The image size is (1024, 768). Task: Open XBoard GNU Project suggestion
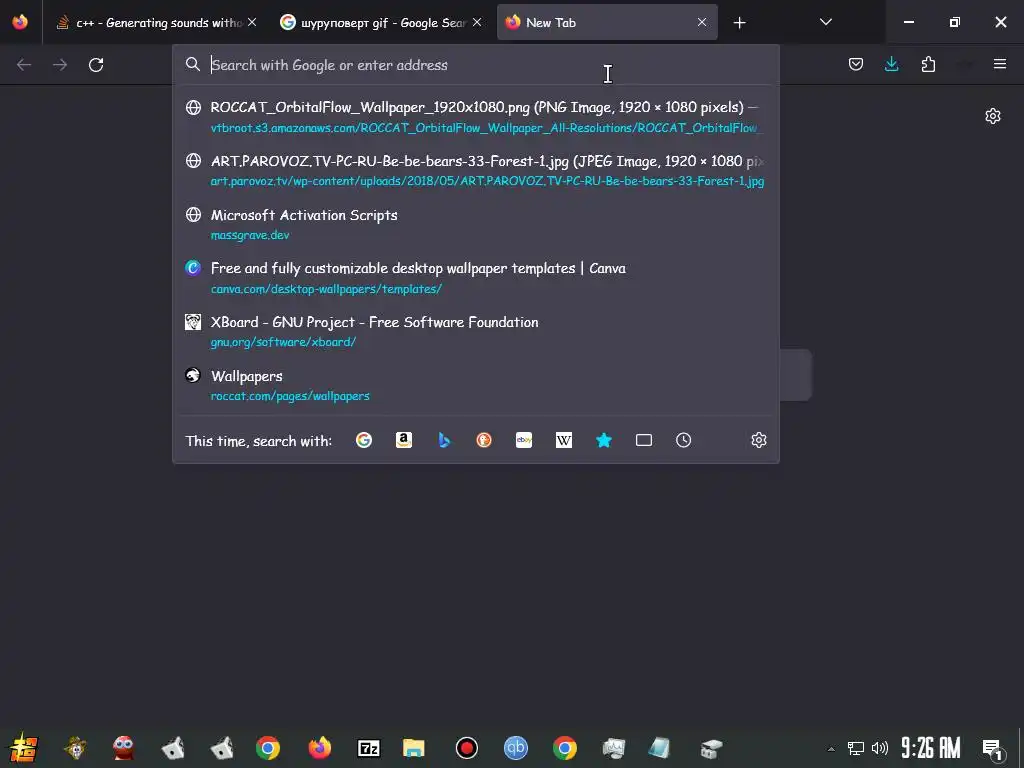click(x=475, y=331)
